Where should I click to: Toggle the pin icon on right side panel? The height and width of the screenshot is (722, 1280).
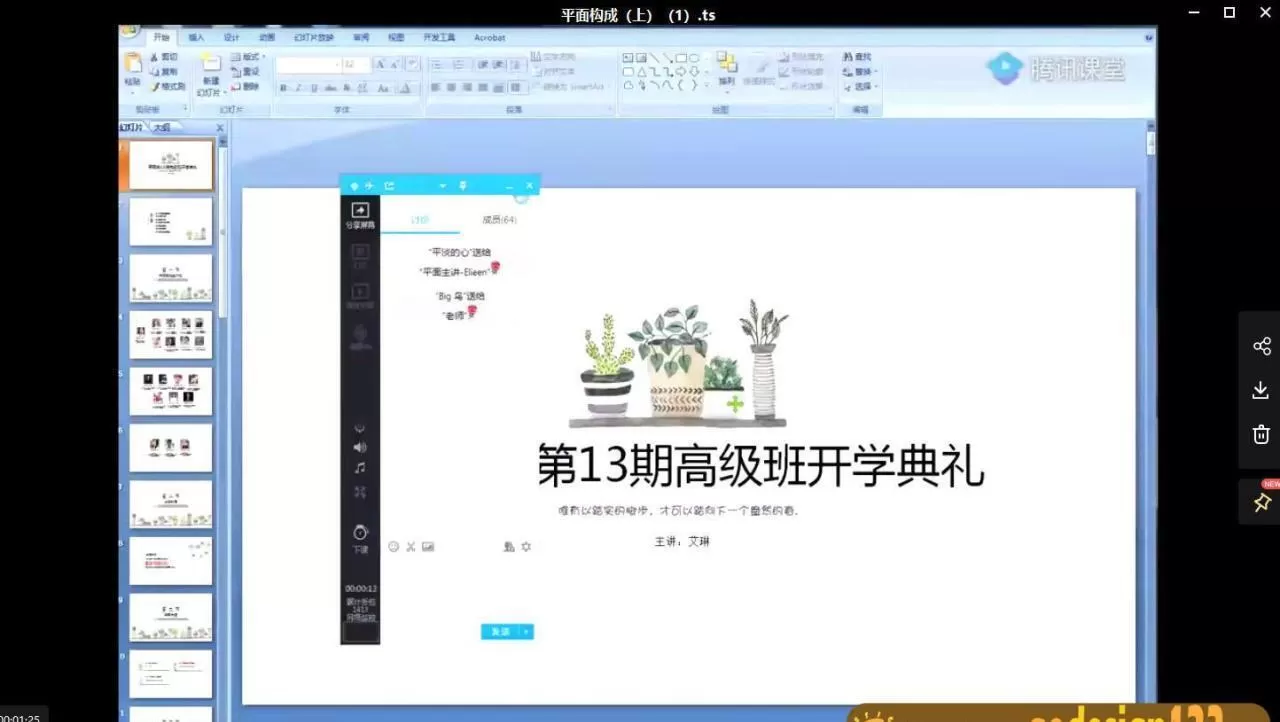pyautogui.click(x=1261, y=502)
